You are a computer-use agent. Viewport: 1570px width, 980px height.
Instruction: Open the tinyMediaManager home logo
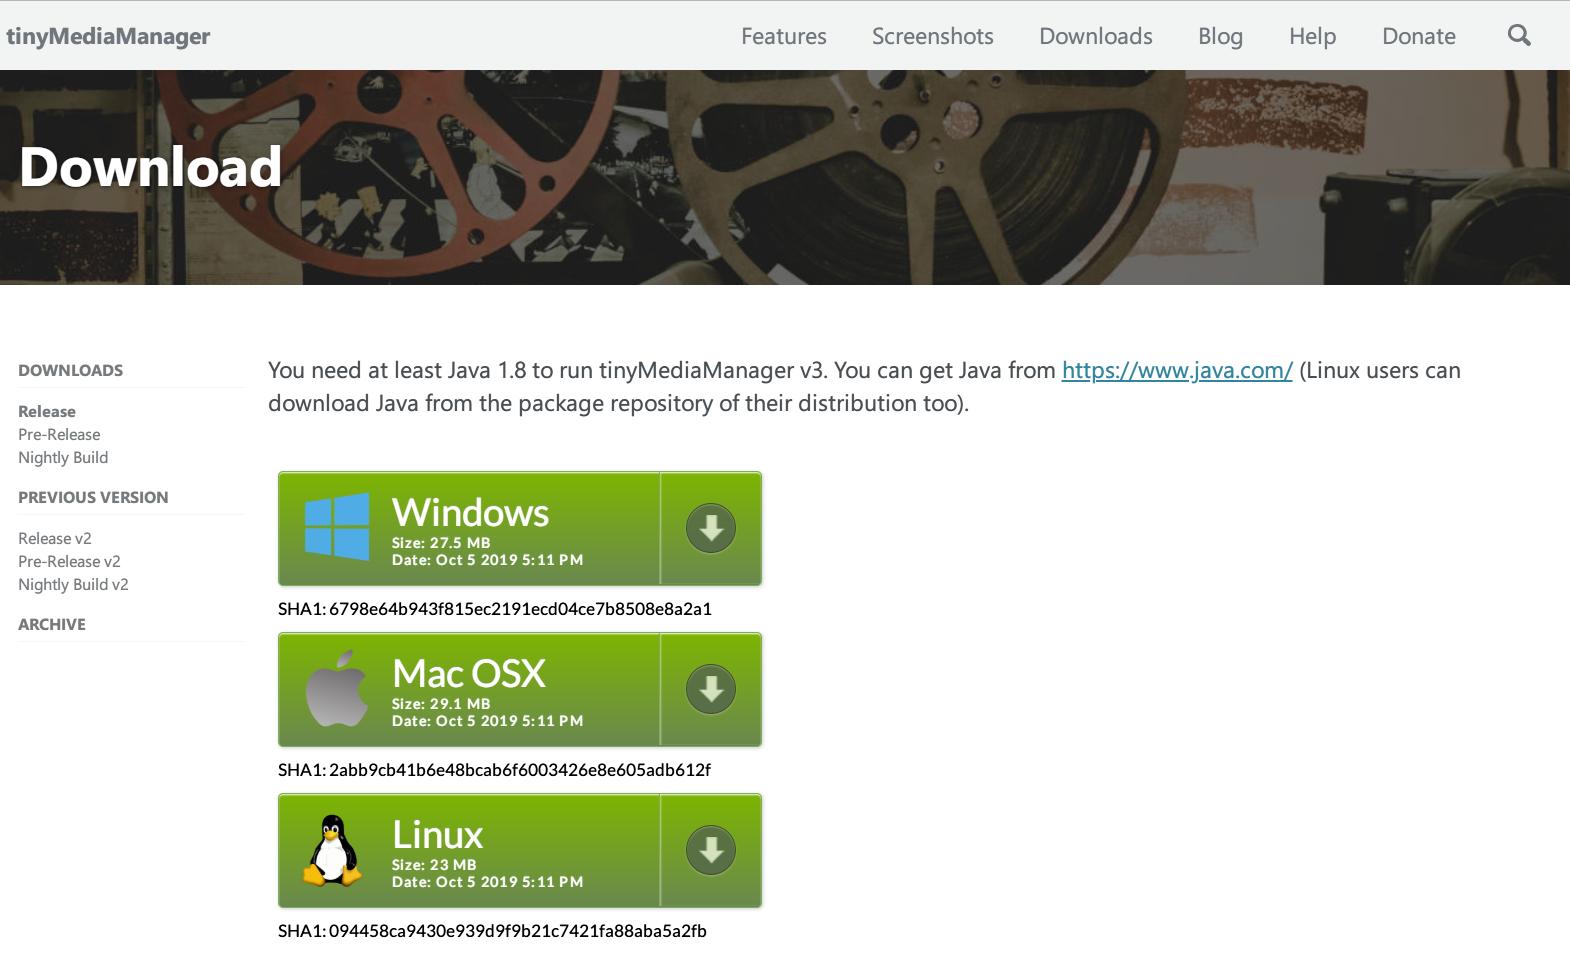[108, 37]
